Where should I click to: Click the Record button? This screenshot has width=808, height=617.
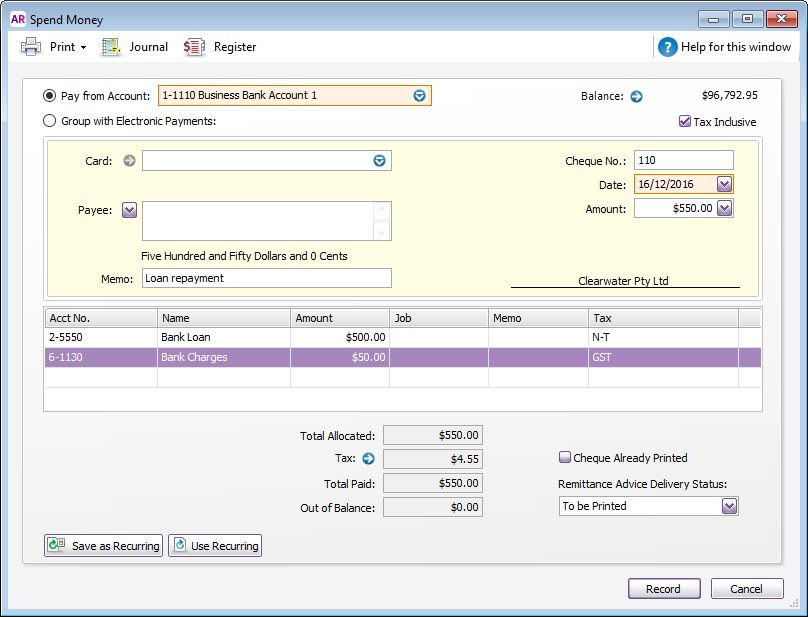663,589
